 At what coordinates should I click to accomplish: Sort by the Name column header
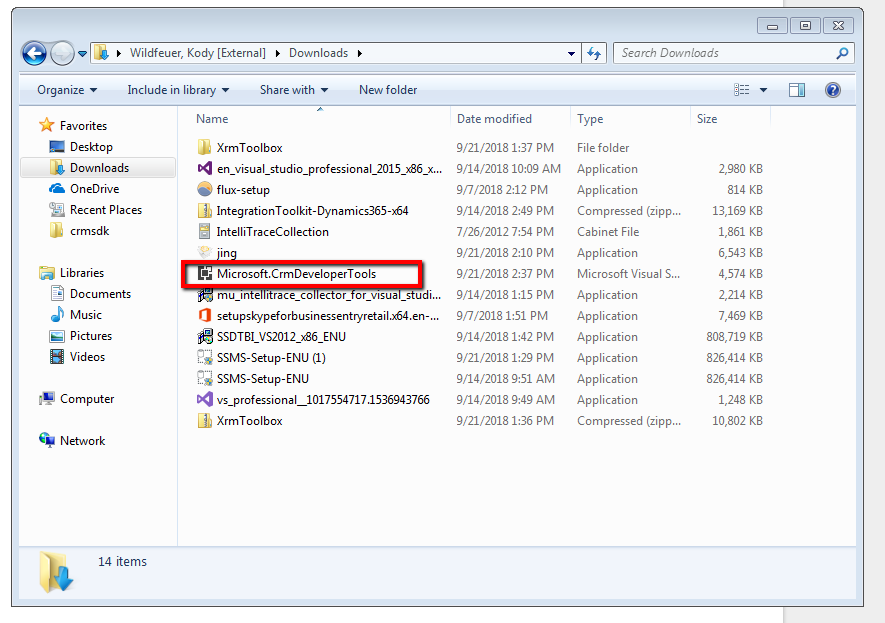pos(212,119)
